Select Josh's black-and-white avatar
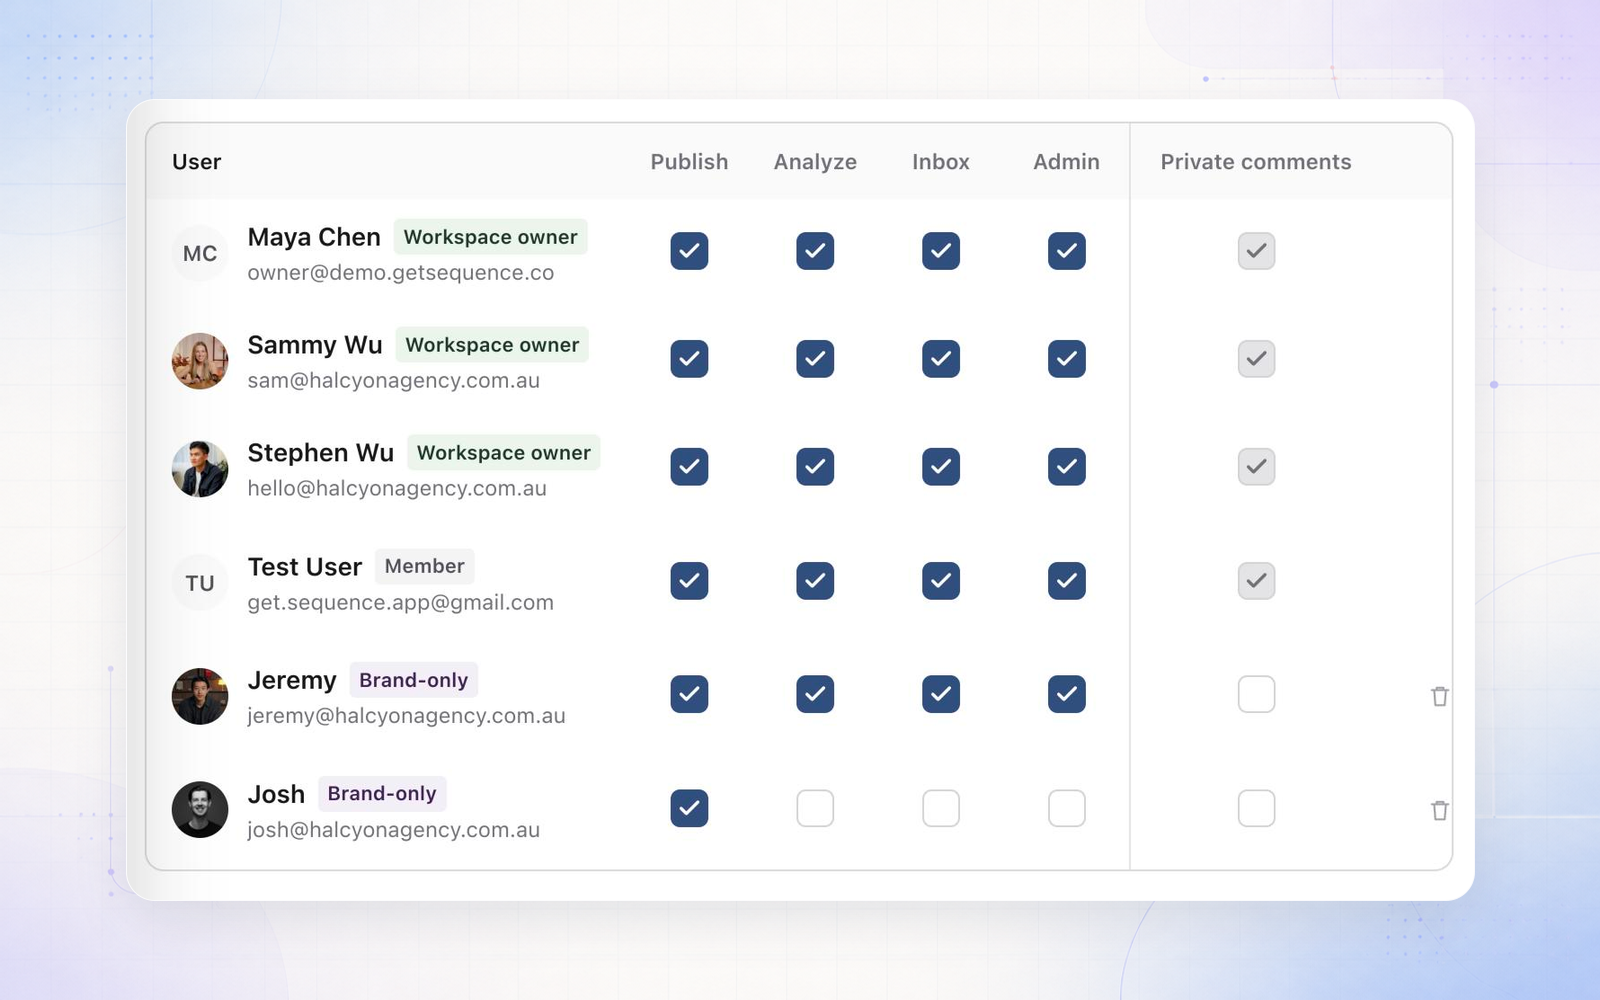This screenshot has height=1000, width=1600. pyautogui.click(x=200, y=810)
